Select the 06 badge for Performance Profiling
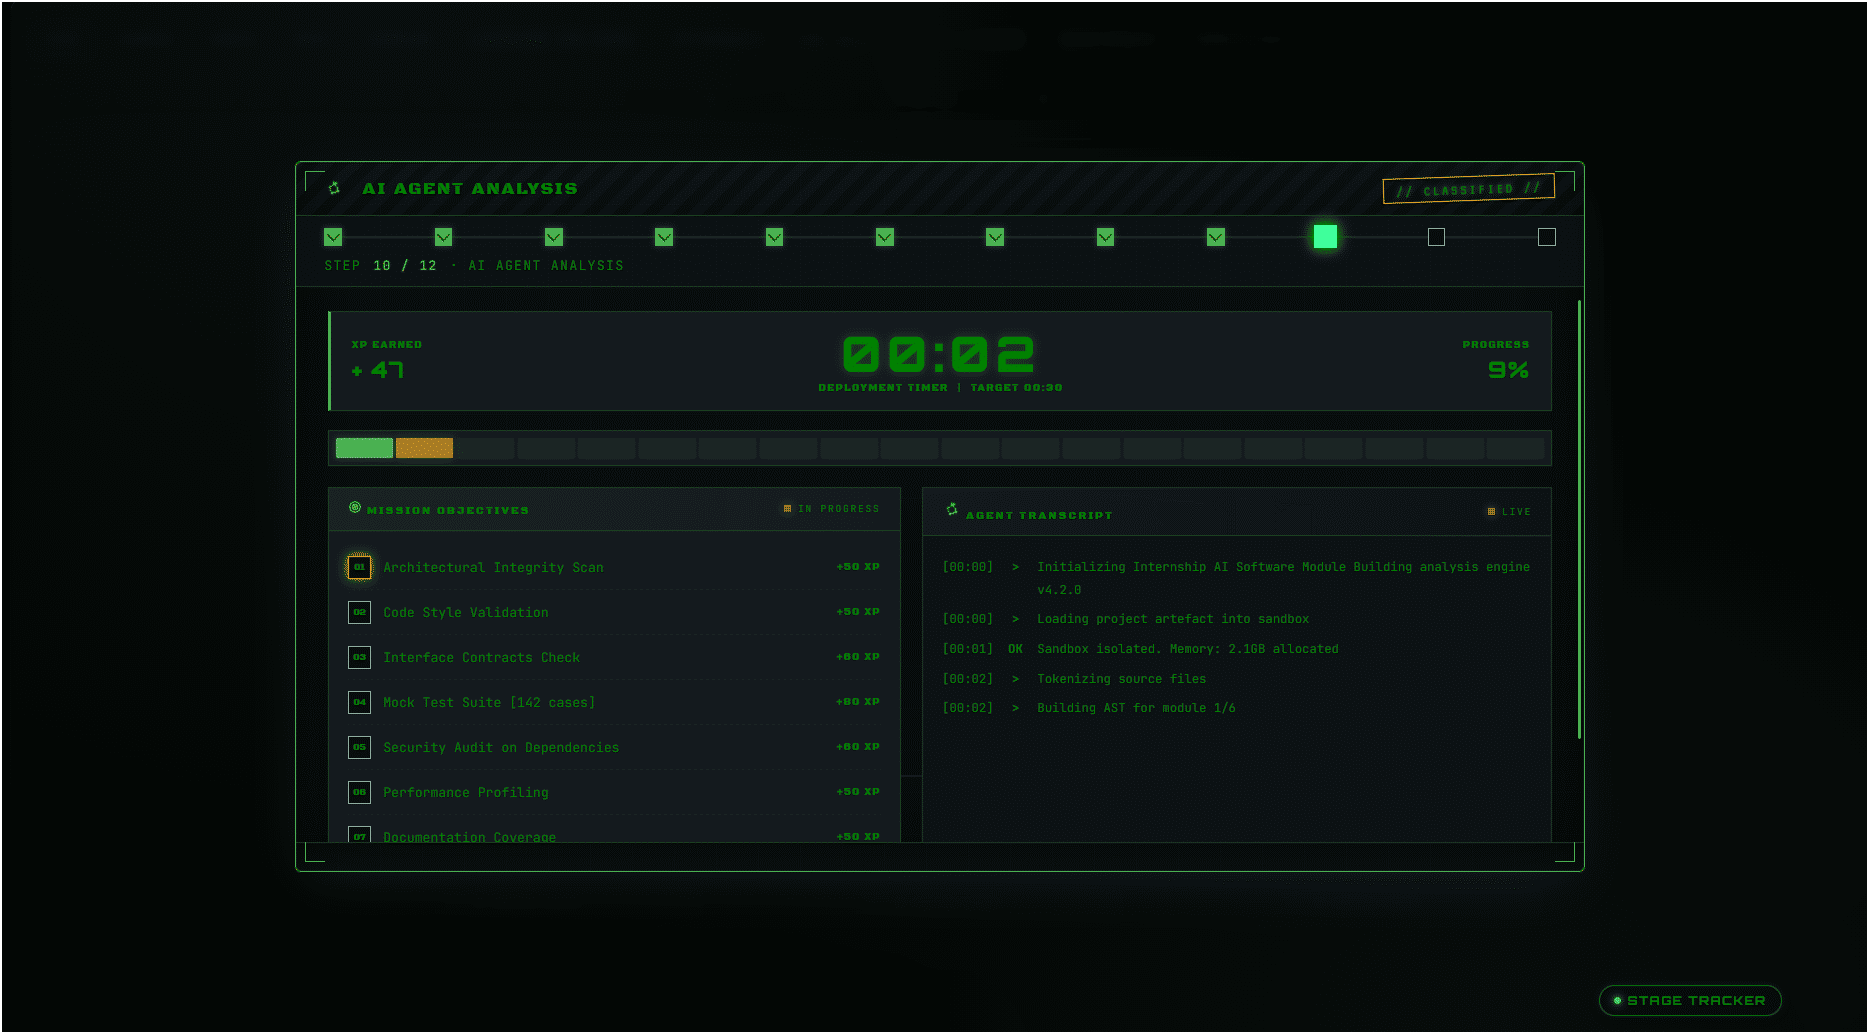Viewport: 1869px width, 1034px height. click(x=359, y=792)
